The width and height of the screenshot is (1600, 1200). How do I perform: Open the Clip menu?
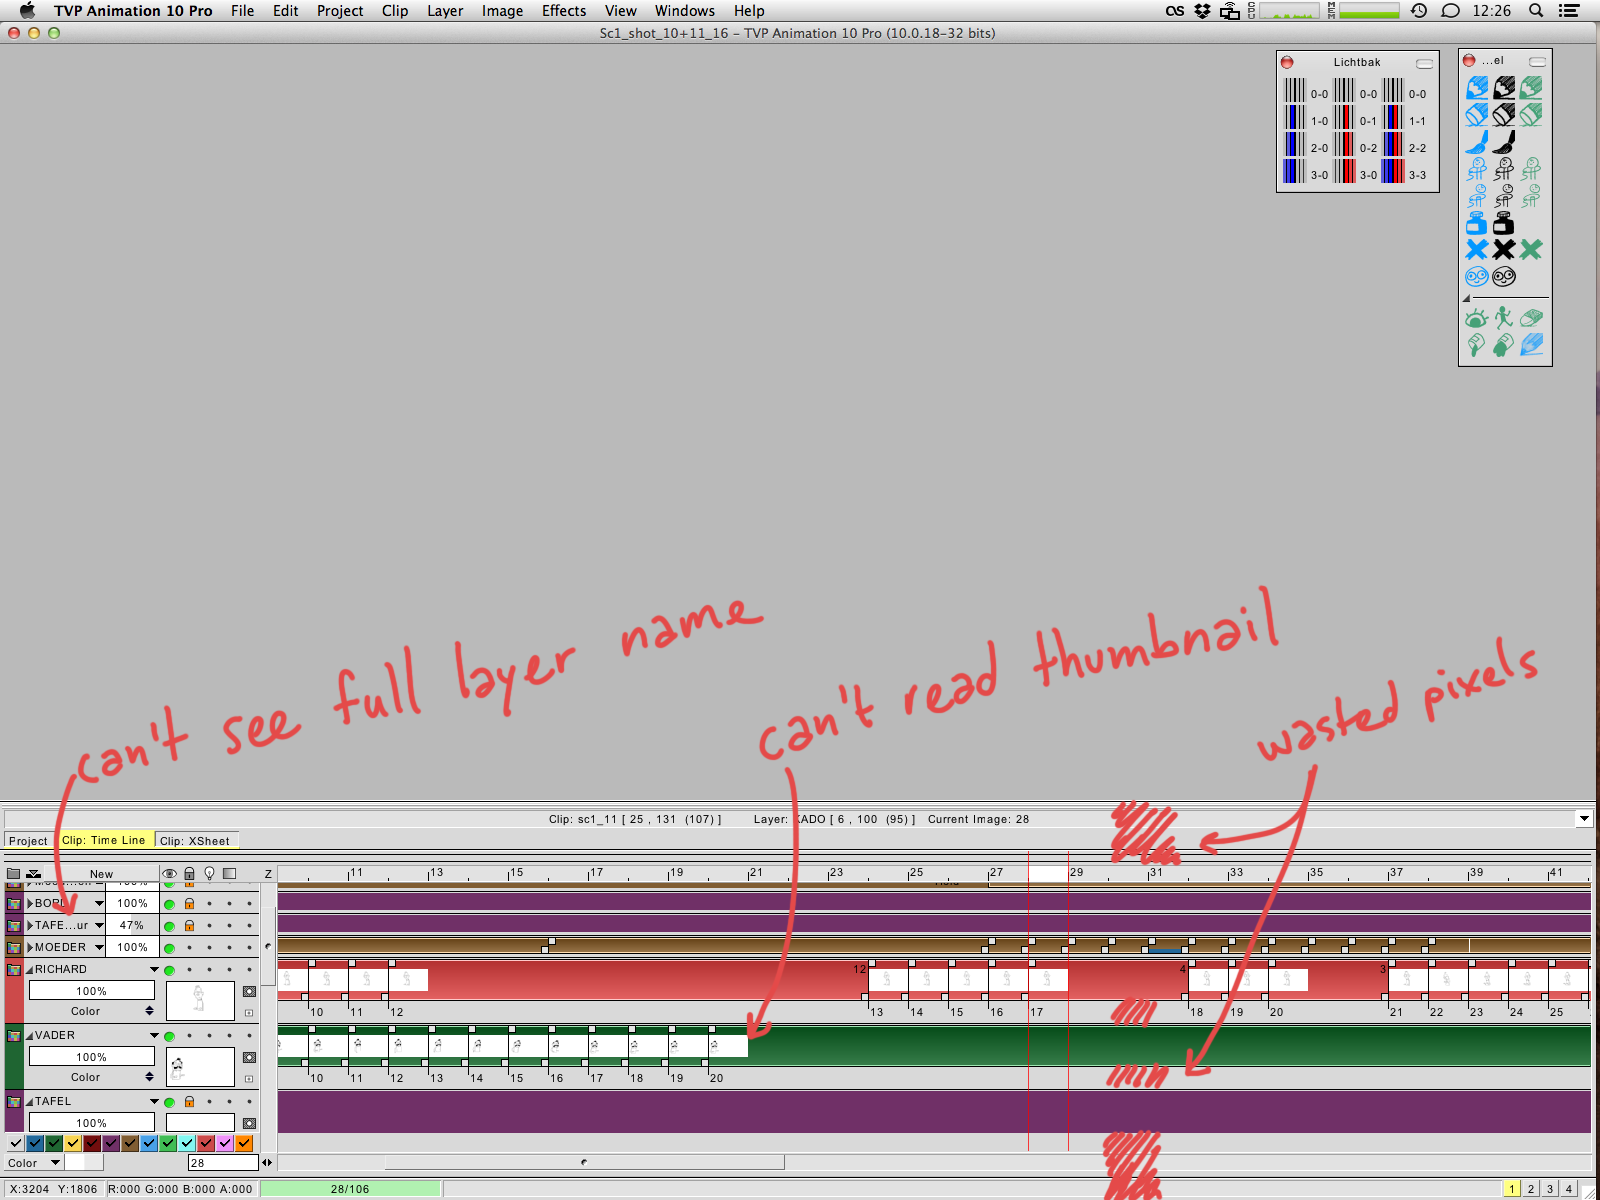pos(395,11)
